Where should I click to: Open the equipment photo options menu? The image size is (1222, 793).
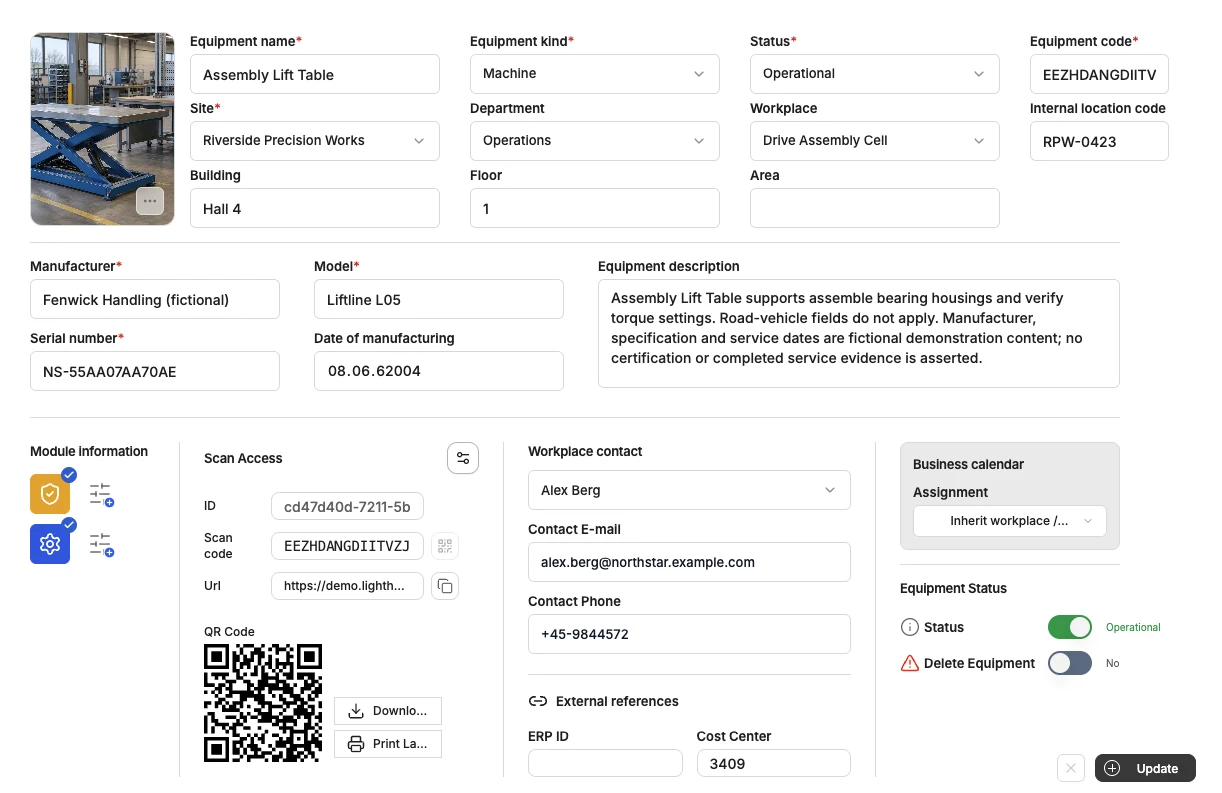coord(150,201)
